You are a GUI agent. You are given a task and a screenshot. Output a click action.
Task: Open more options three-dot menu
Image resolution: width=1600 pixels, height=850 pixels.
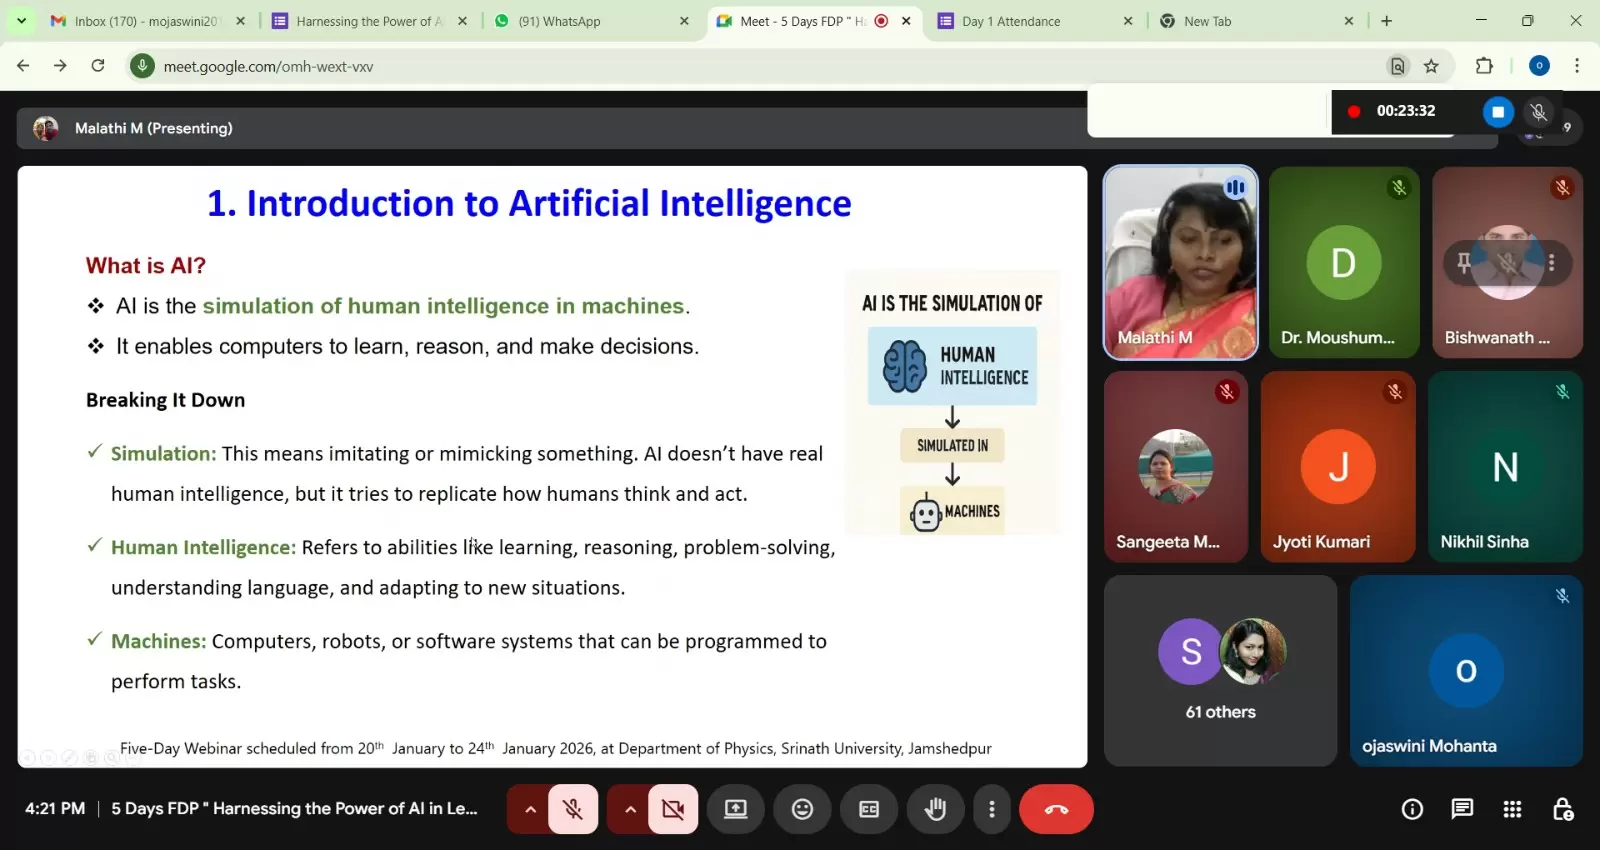pos(991,809)
